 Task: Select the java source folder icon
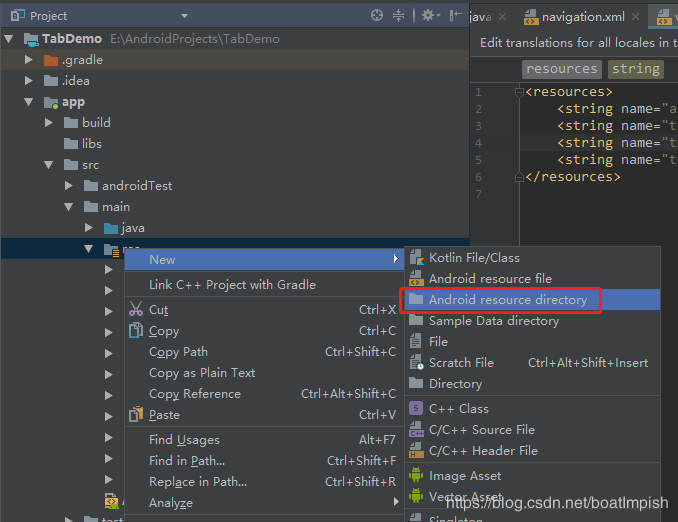click(111, 228)
